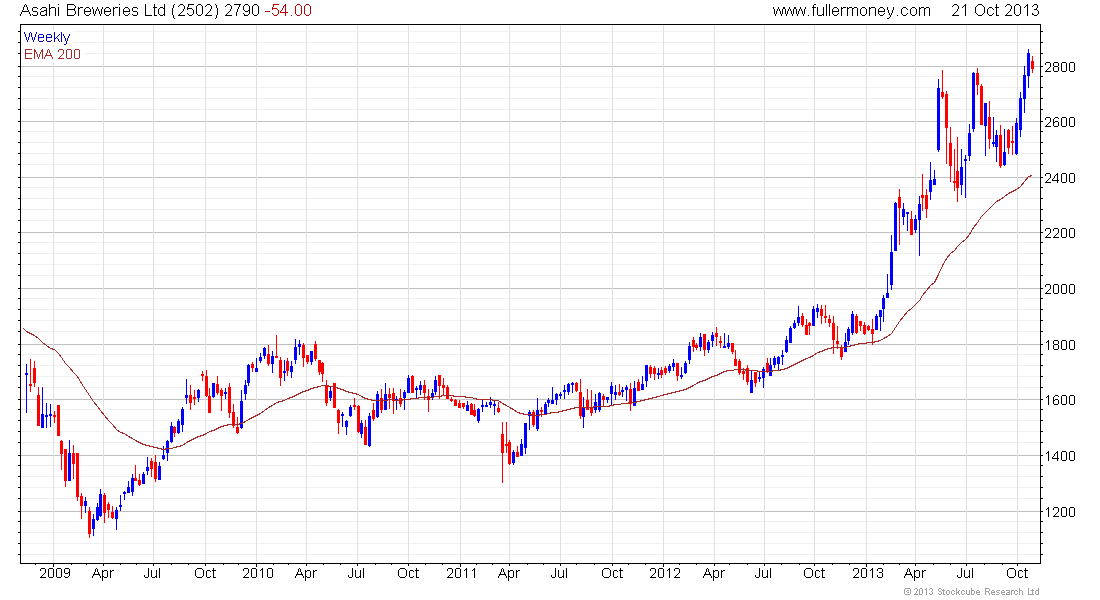Click the Stockcube Research Ltd copyright text
The width and height of the screenshot is (1100, 600).
click(x=972, y=592)
